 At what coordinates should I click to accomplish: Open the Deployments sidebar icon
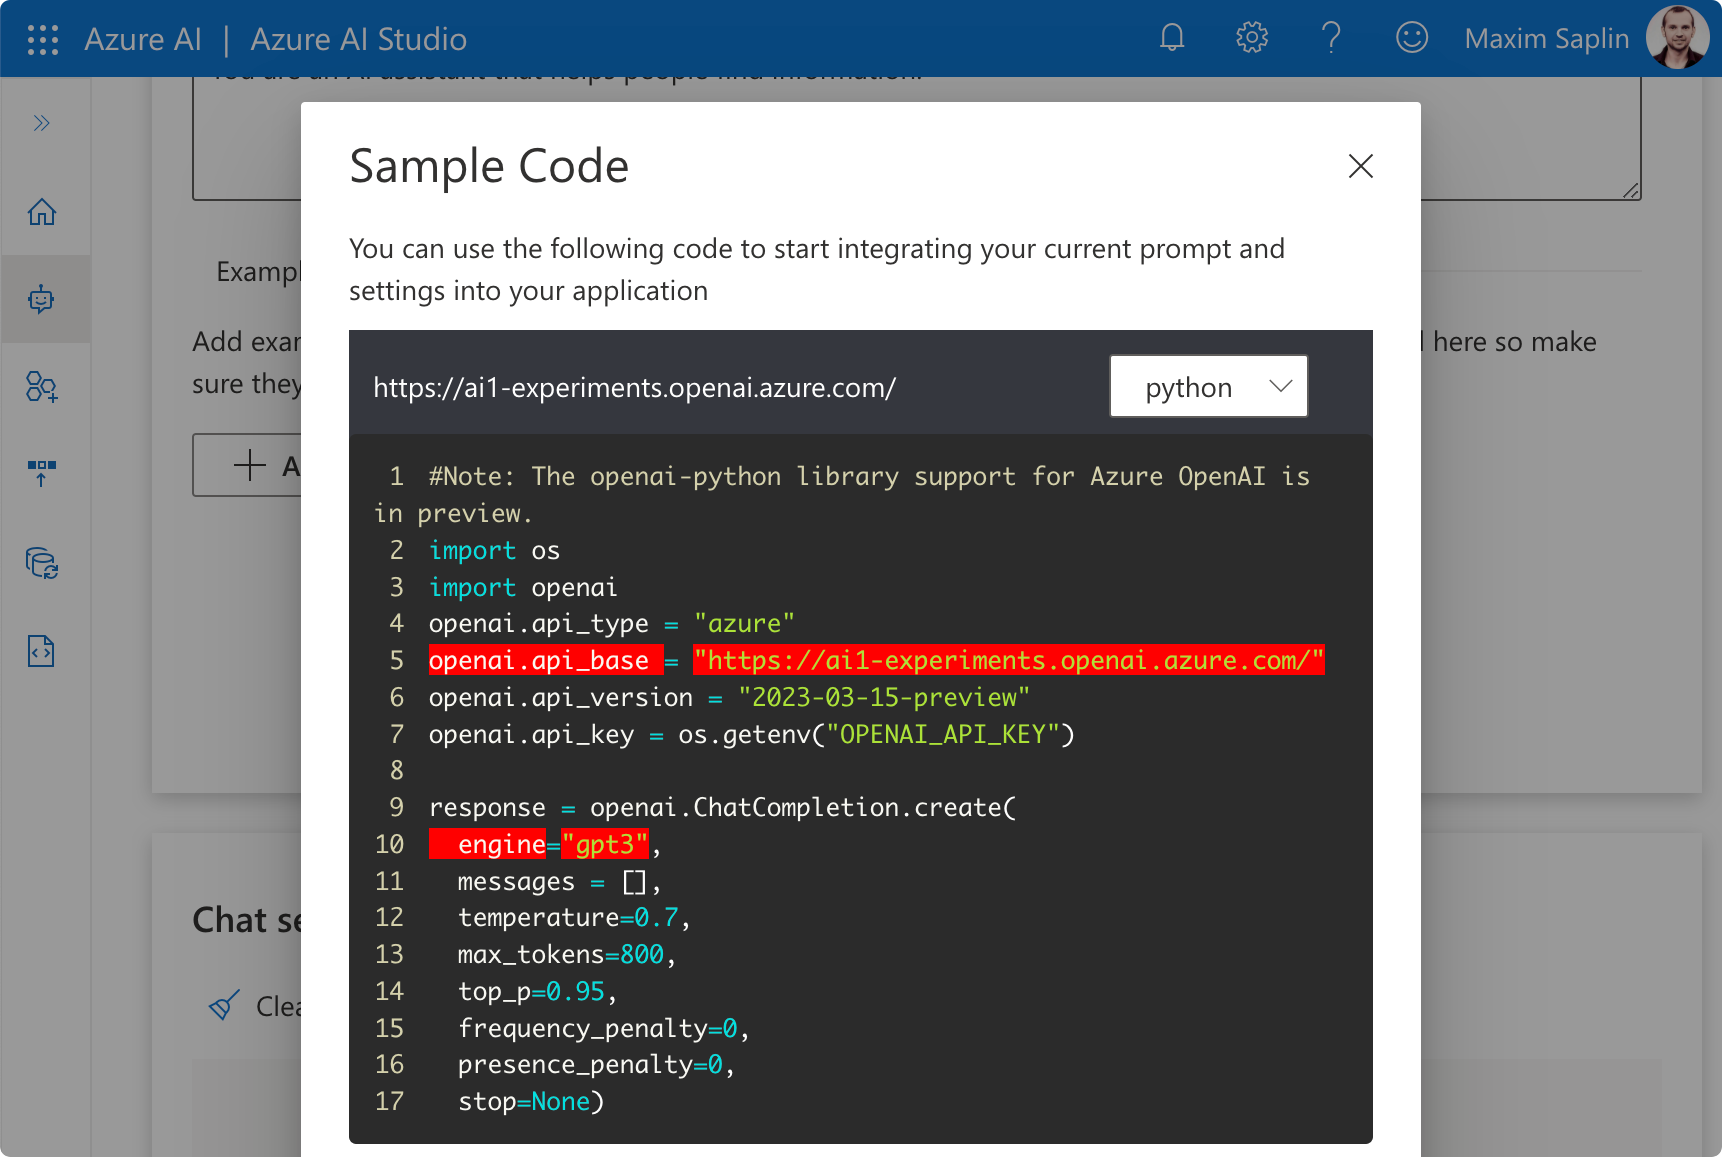[x=41, y=474]
